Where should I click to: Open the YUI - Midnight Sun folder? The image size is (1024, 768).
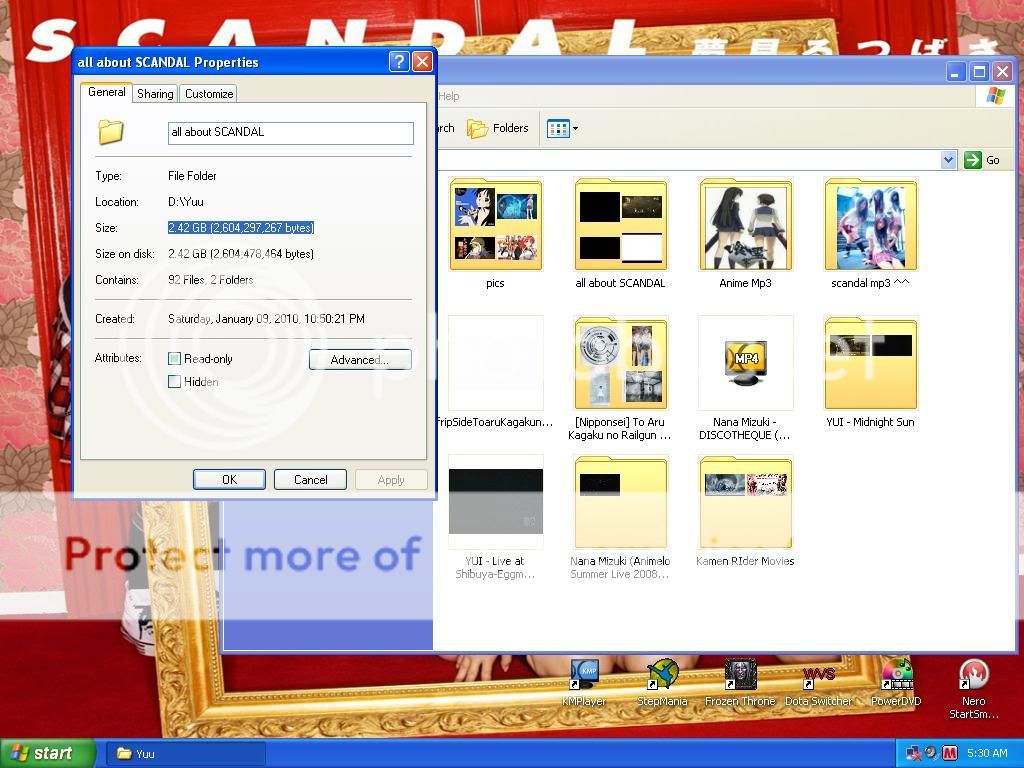[871, 363]
